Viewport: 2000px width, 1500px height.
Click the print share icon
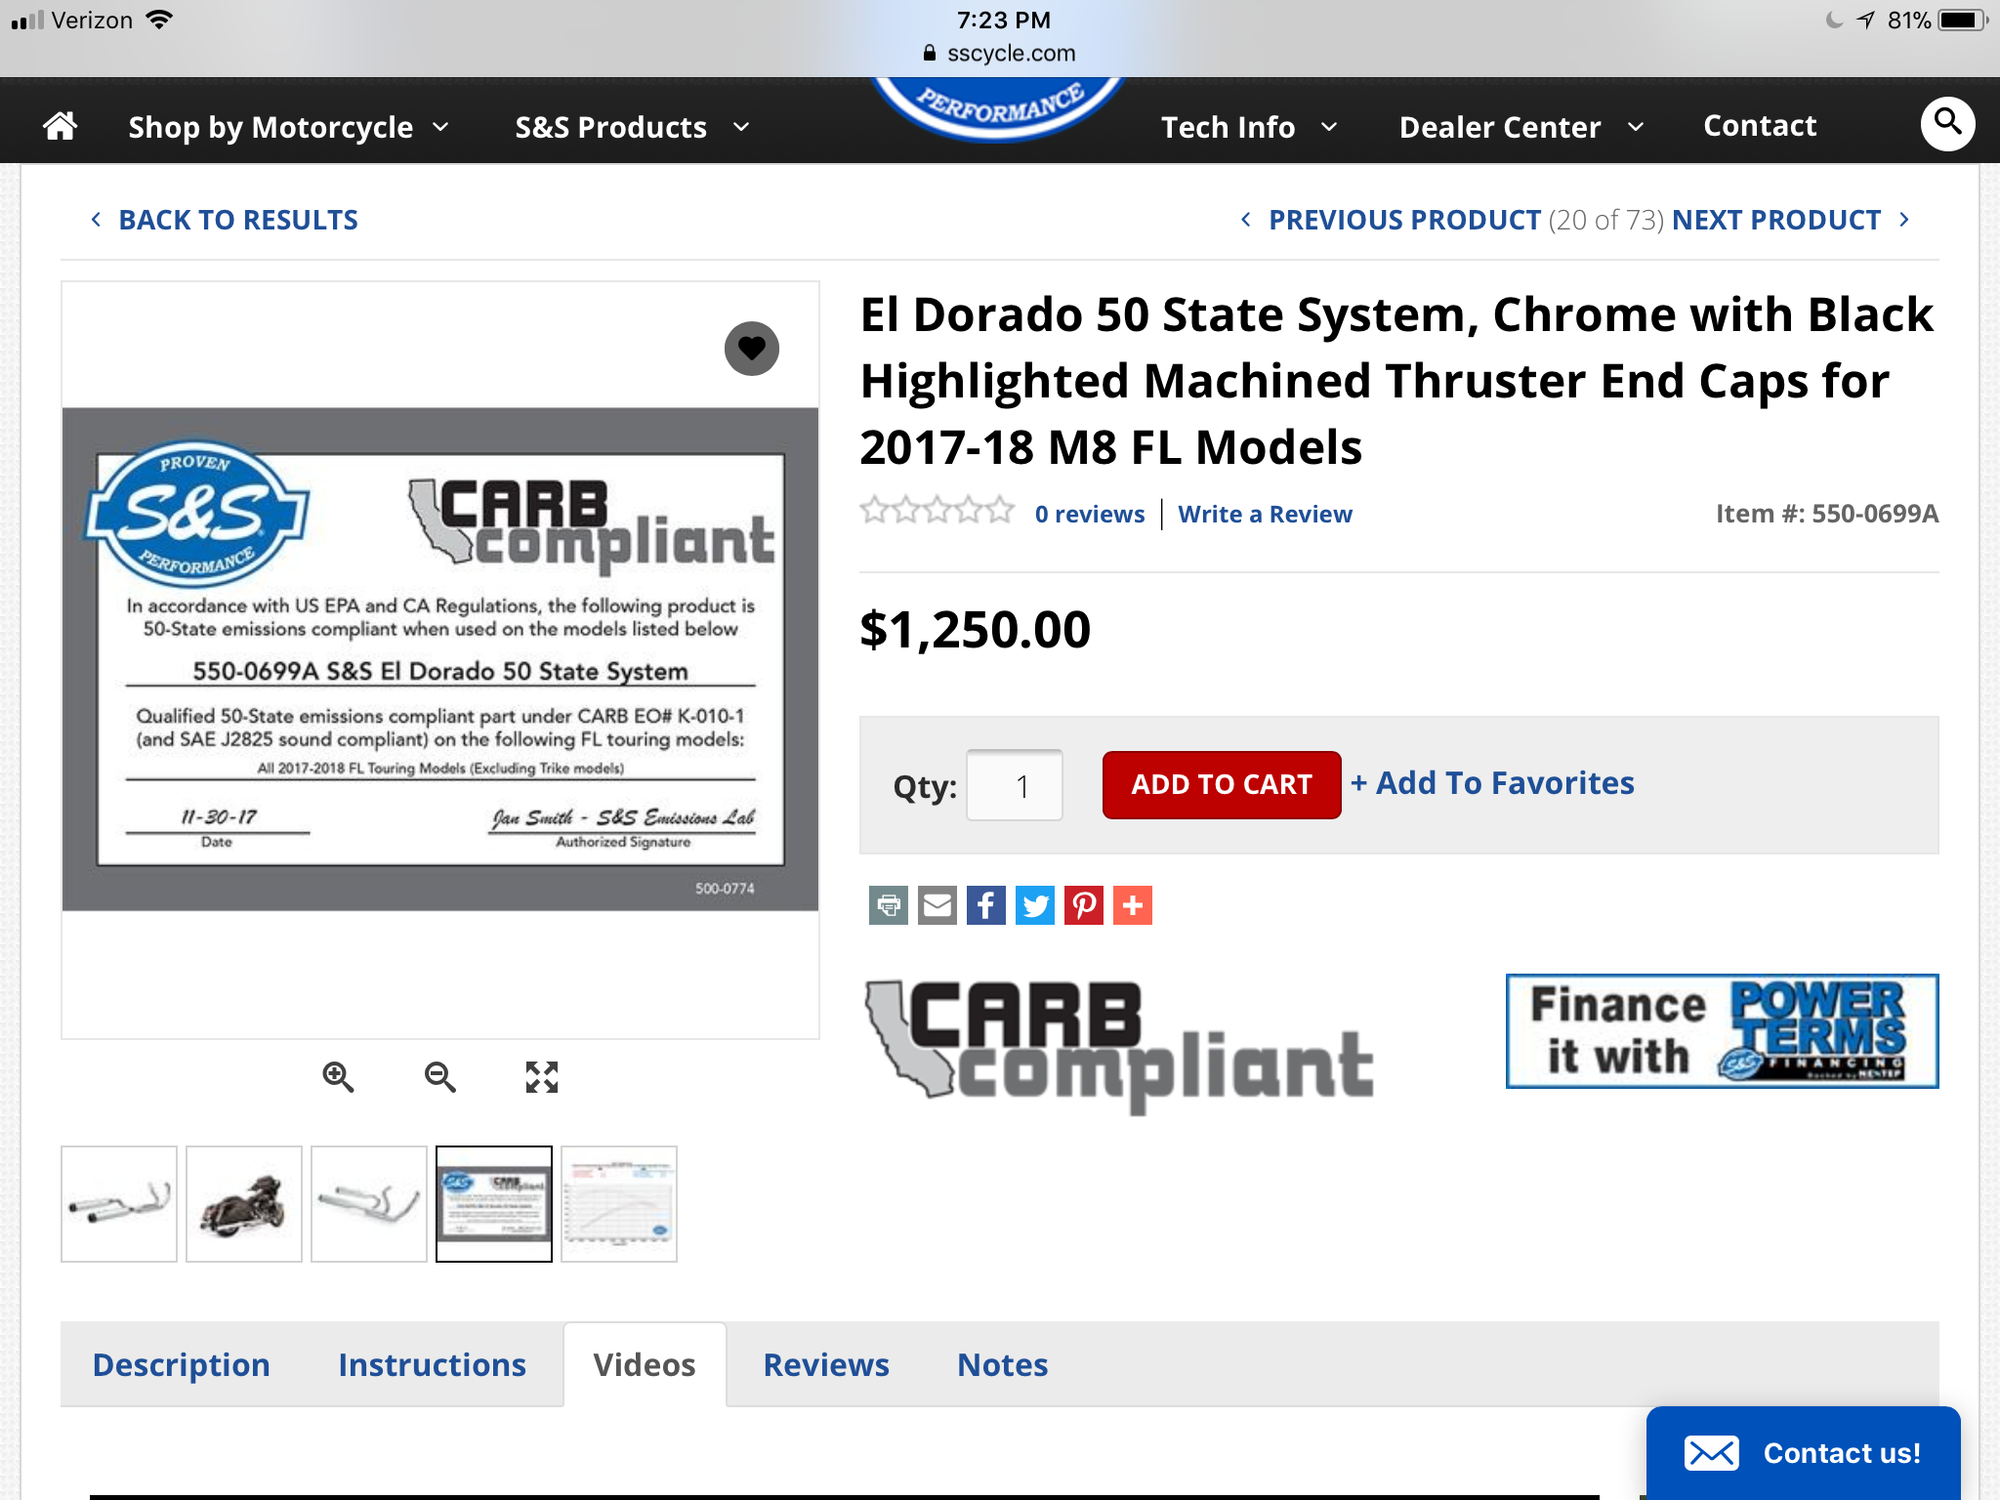pos(888,905)
